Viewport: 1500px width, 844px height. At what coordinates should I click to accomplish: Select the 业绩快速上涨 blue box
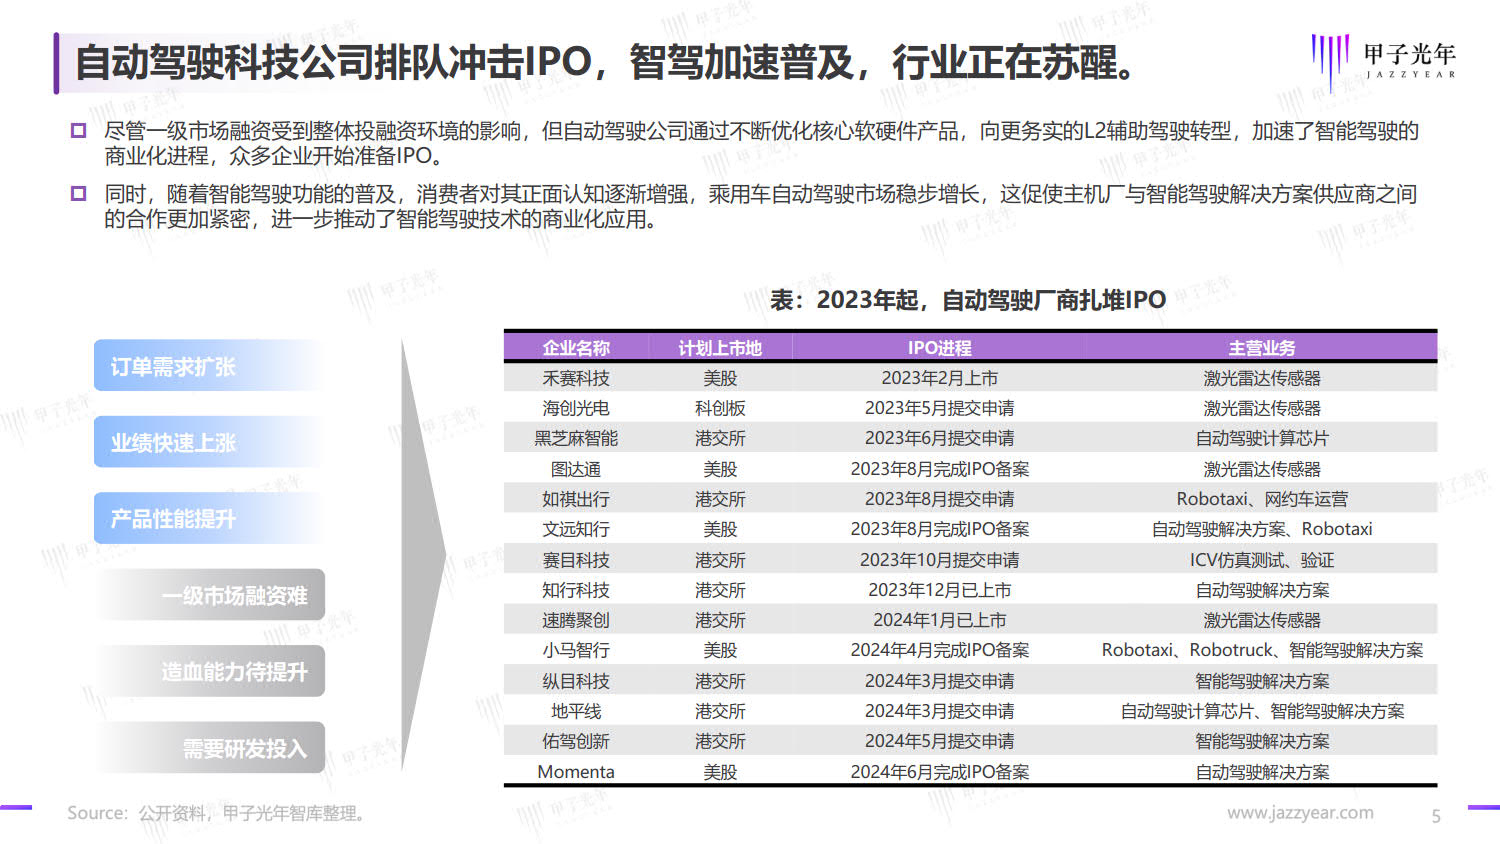(x=210, y=442)
